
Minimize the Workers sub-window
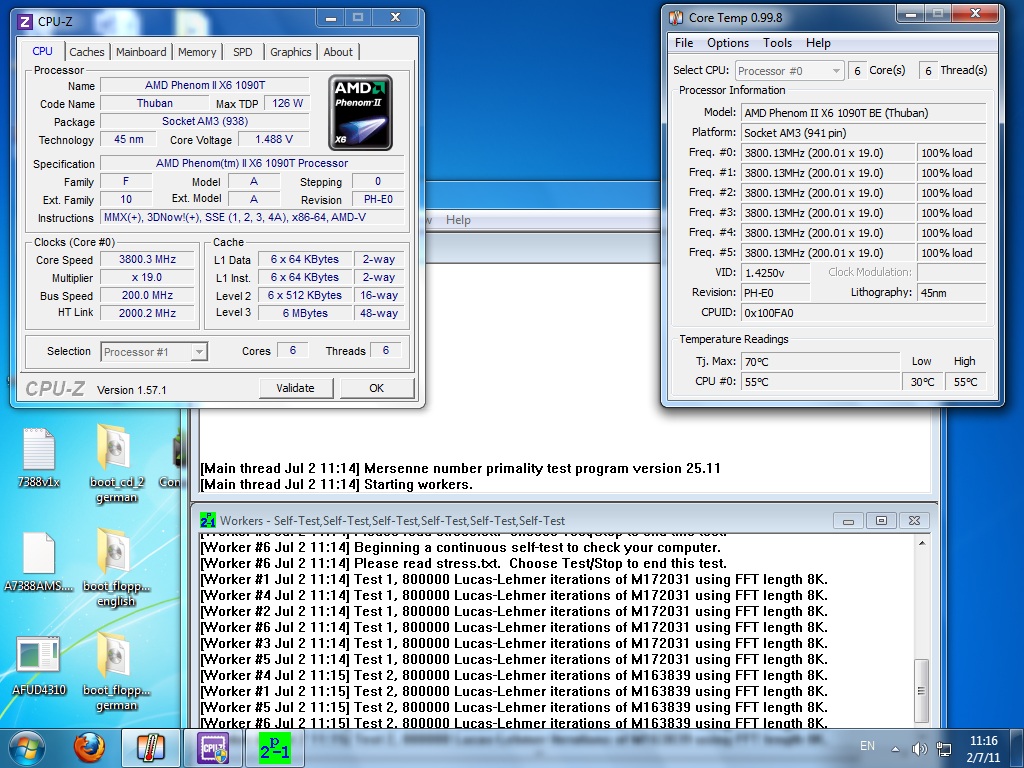848,521
